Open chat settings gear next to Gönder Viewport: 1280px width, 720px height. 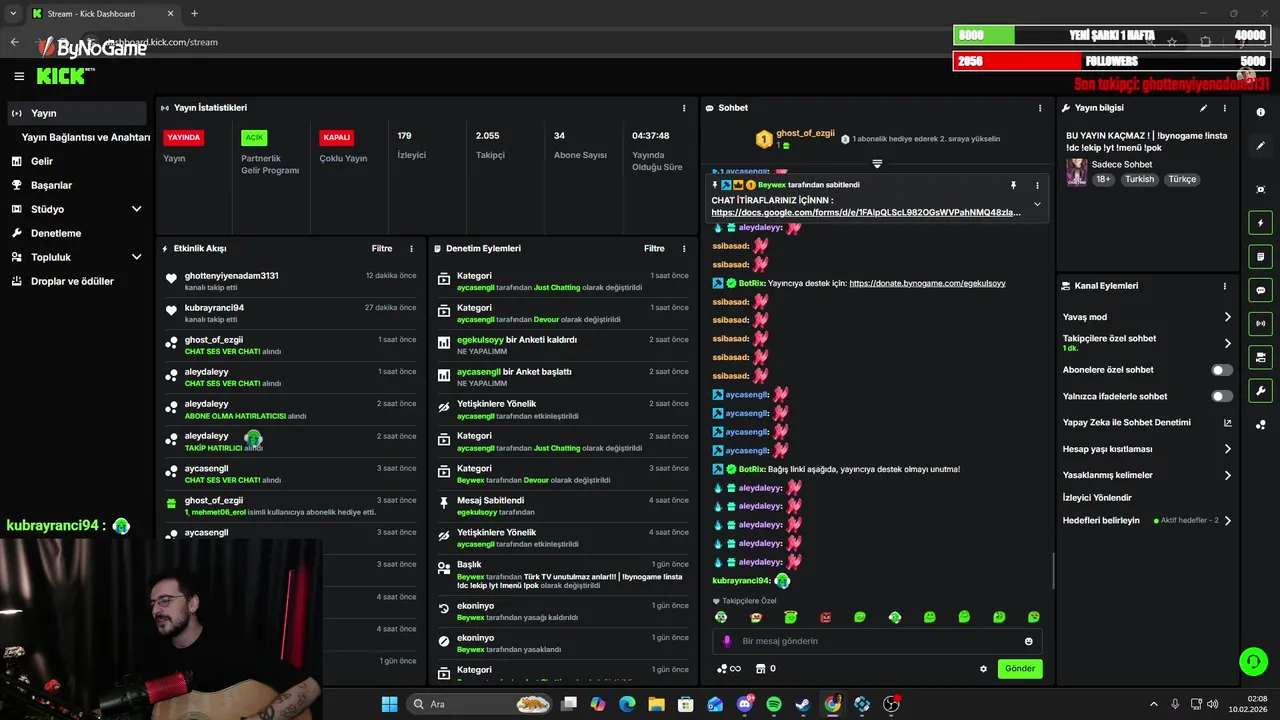tap(983, 669)
